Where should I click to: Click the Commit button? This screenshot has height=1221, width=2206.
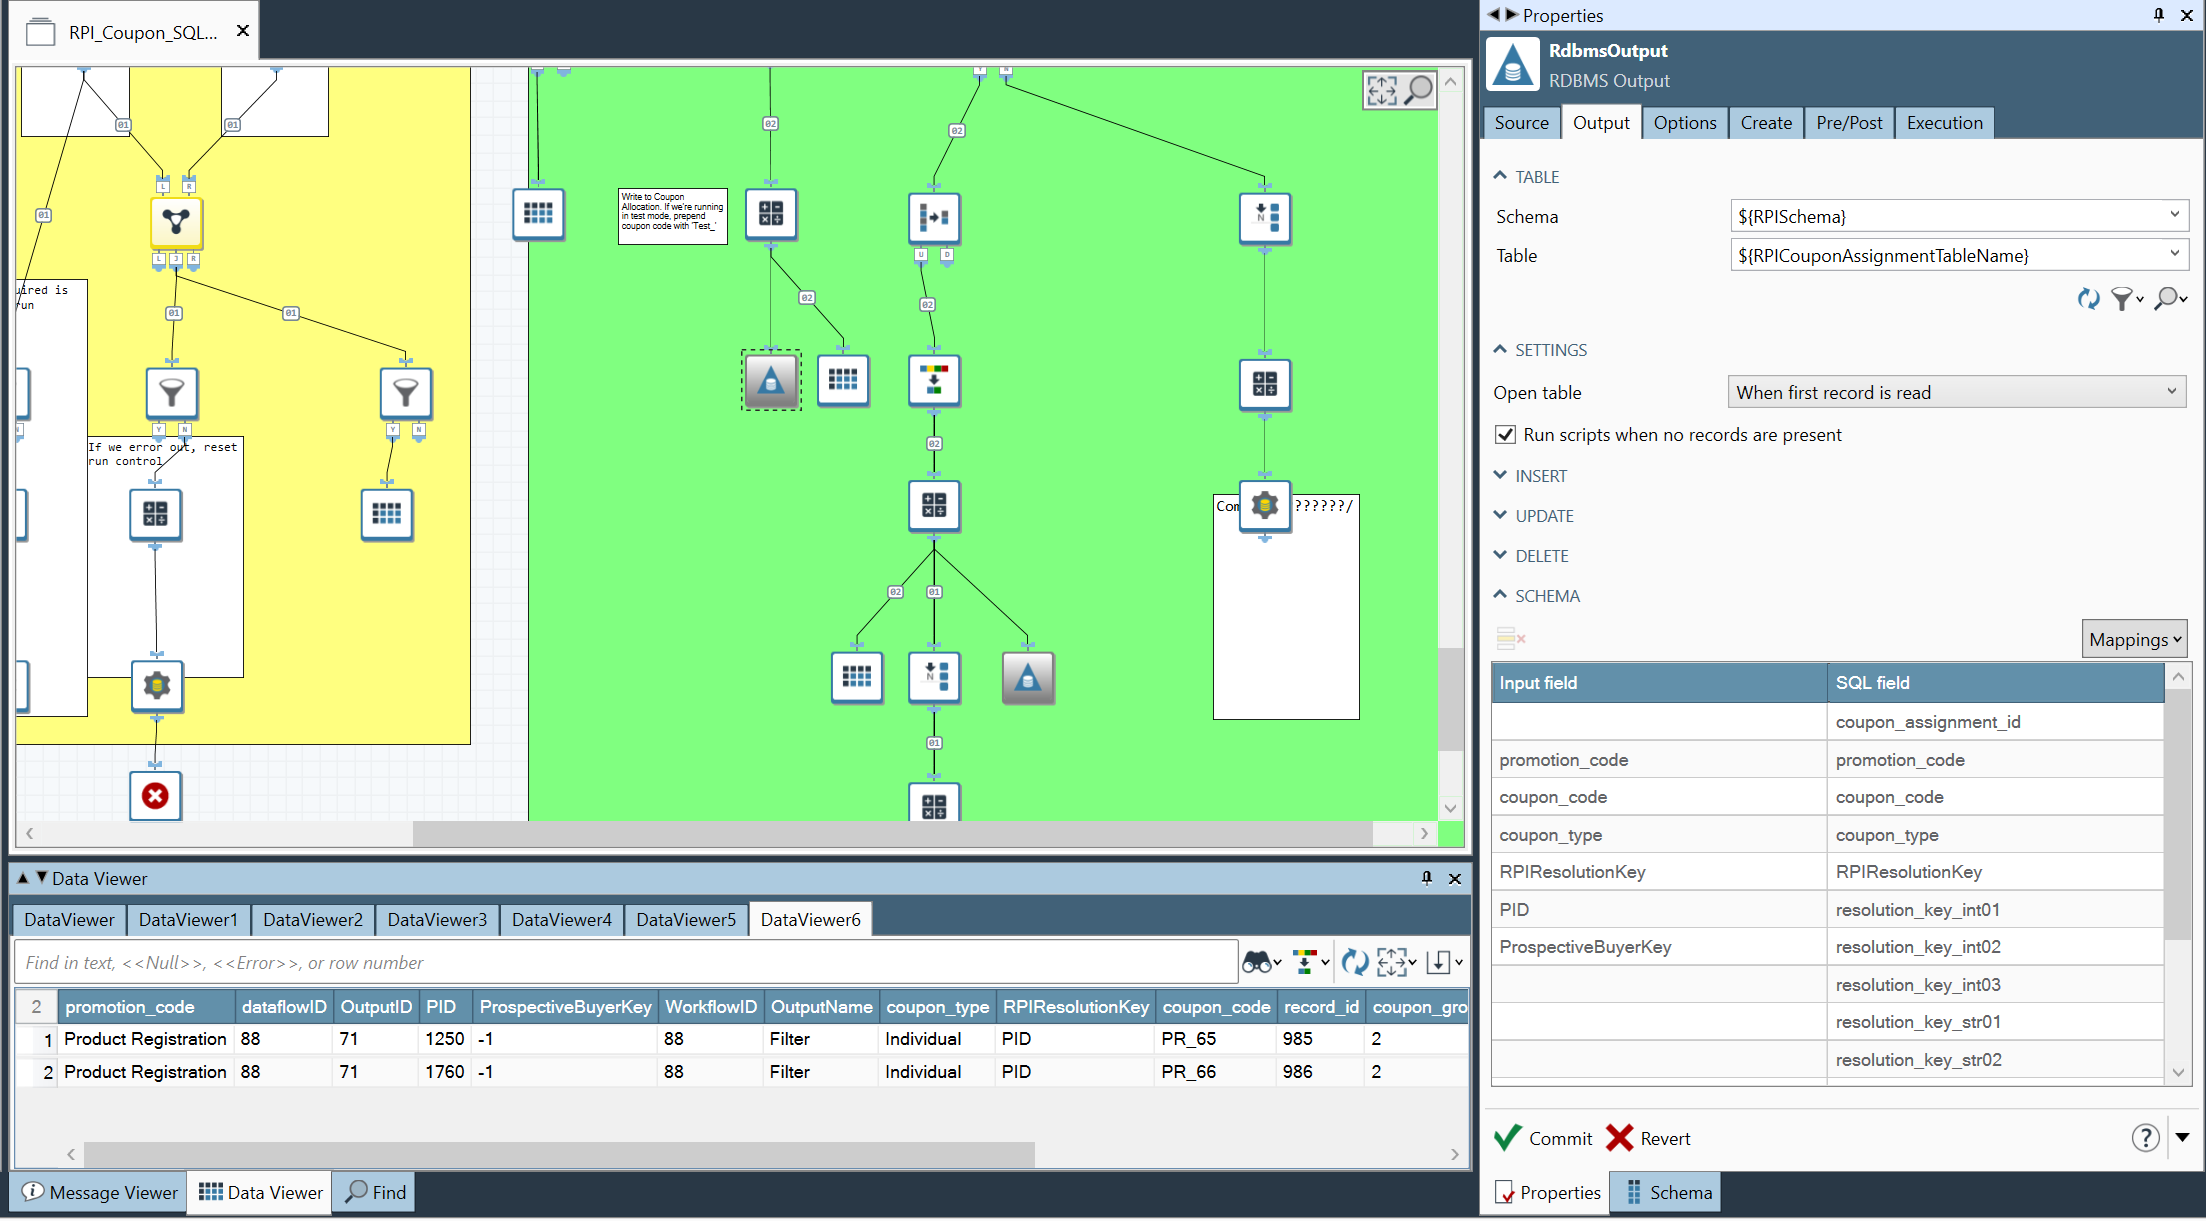1543,1138
